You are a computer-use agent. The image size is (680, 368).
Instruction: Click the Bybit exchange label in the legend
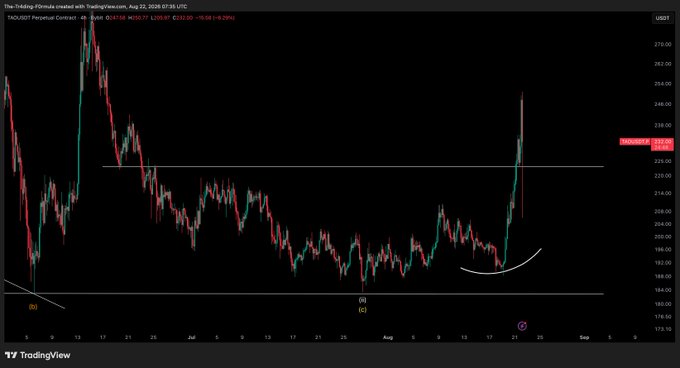[97, 18]
